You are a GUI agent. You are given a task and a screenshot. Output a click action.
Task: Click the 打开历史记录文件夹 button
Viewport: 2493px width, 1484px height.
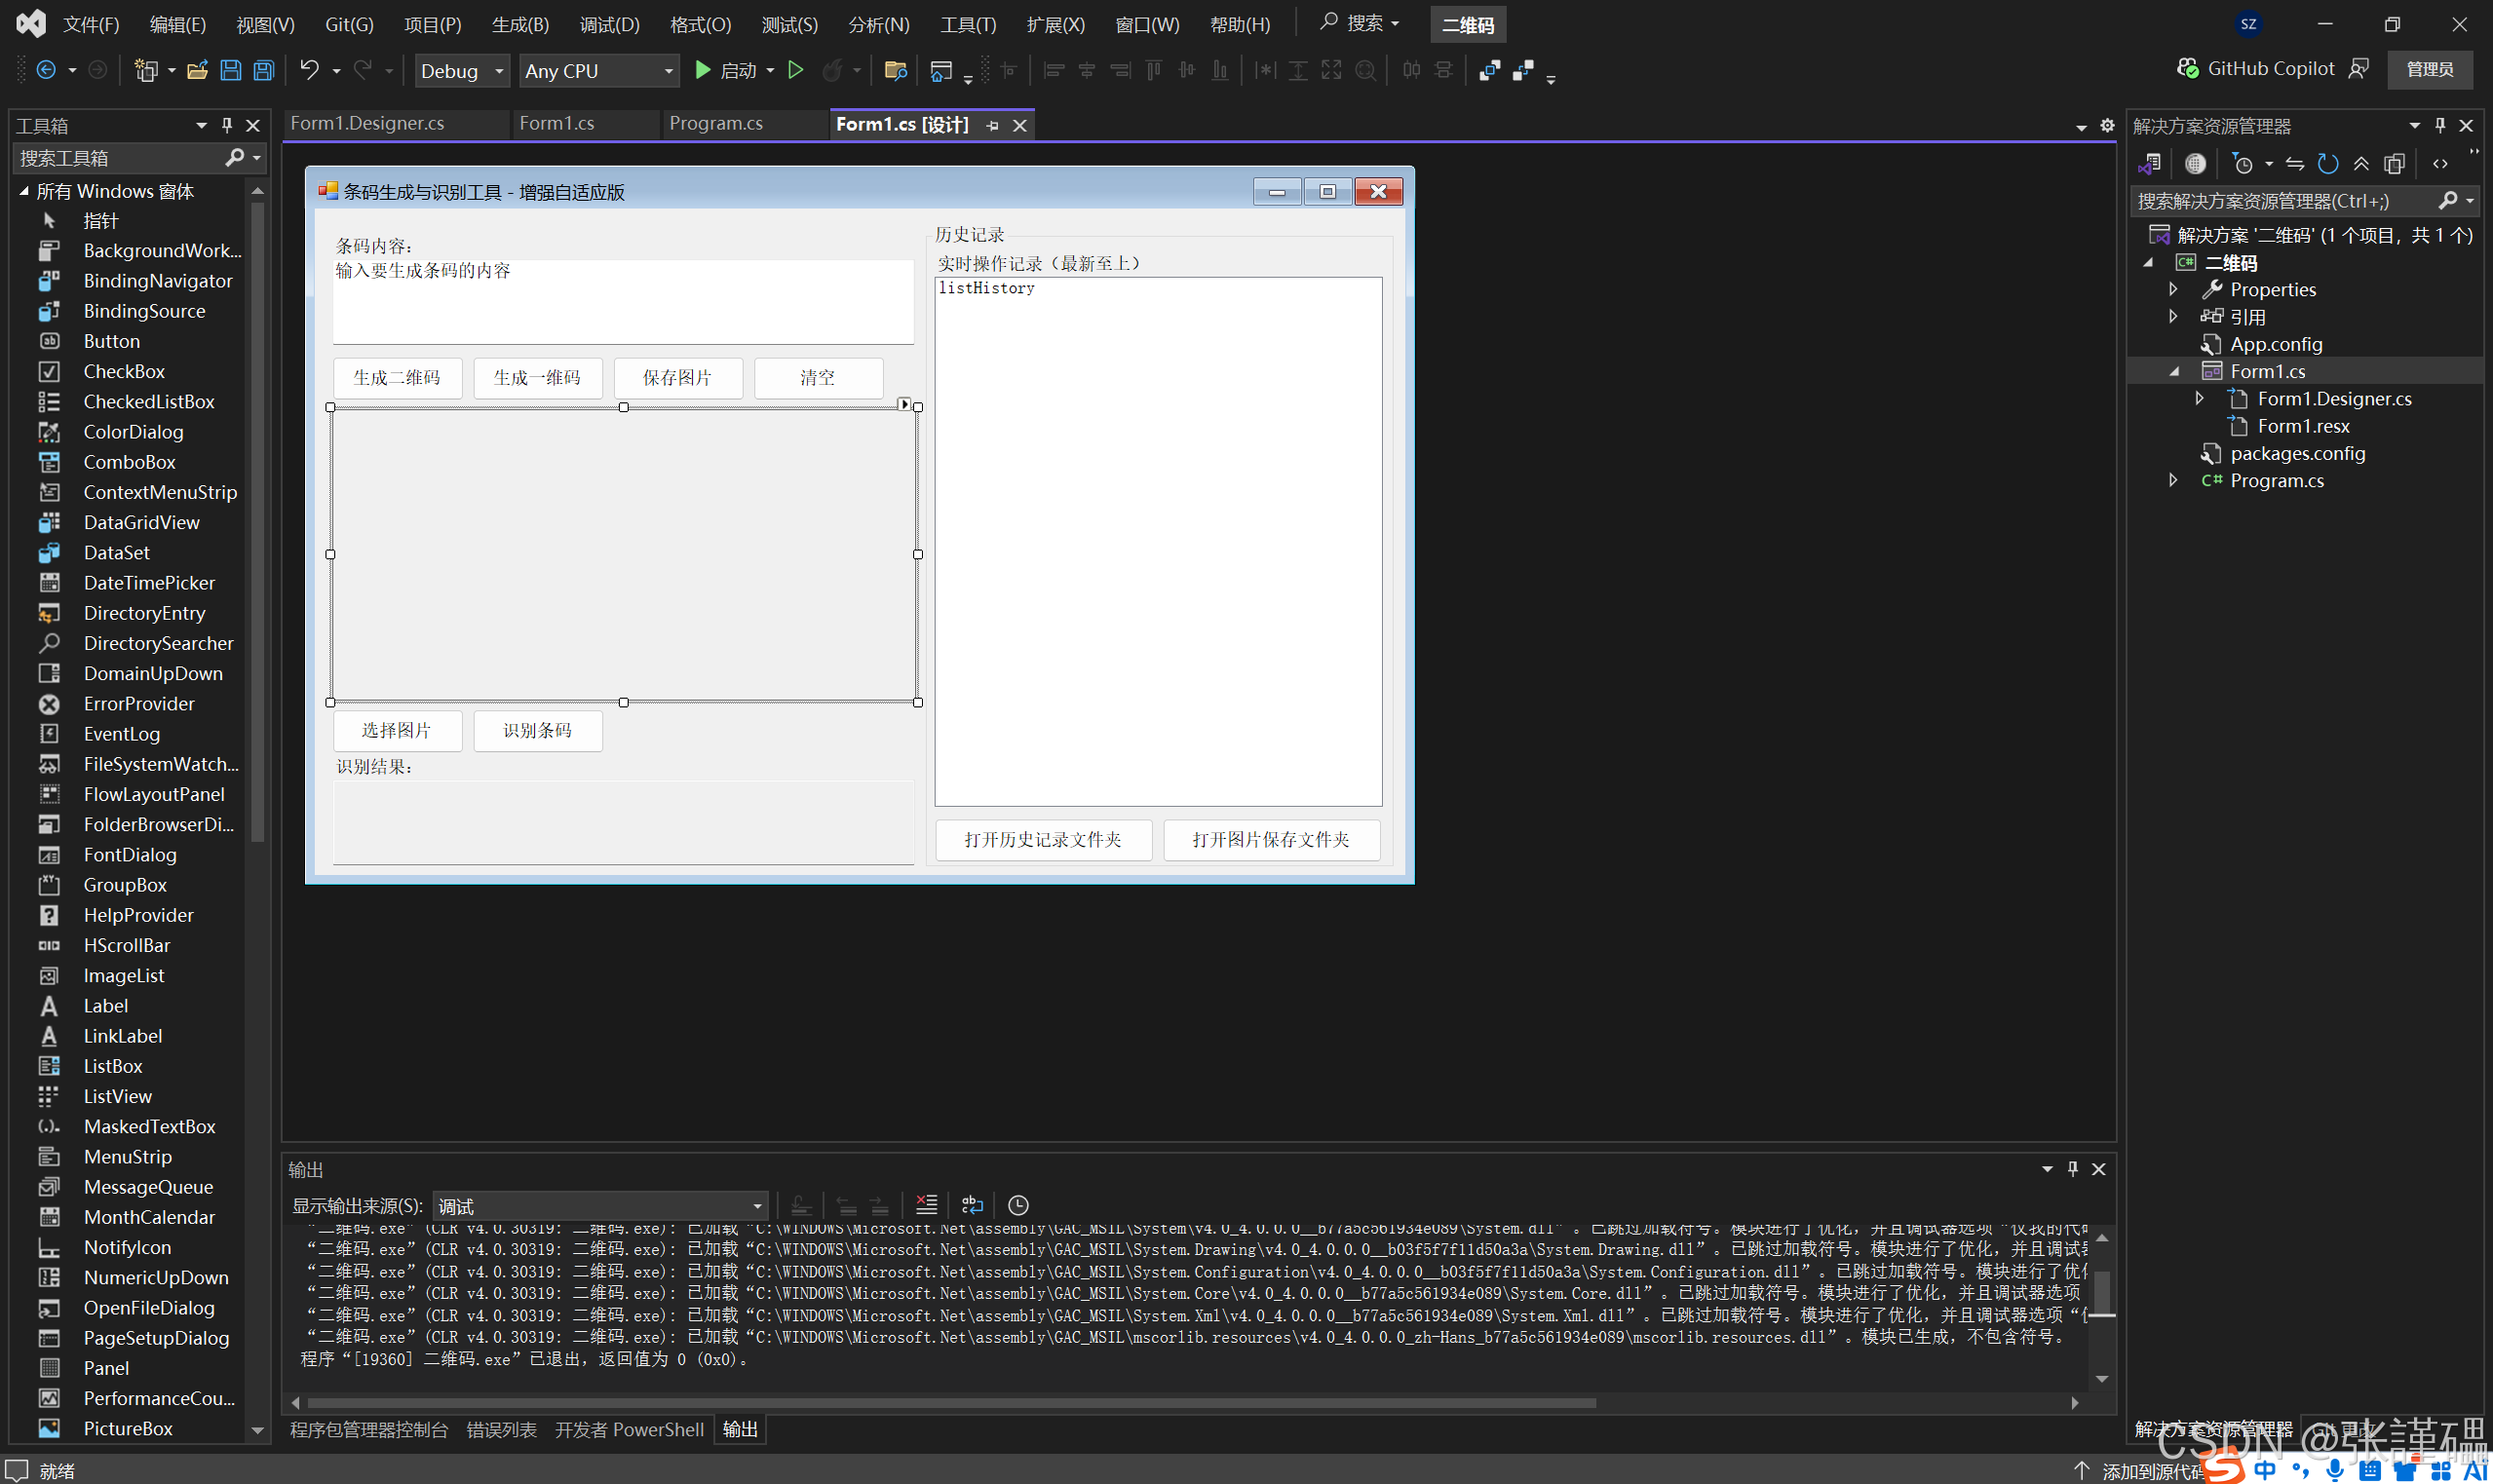[1042, 840]
